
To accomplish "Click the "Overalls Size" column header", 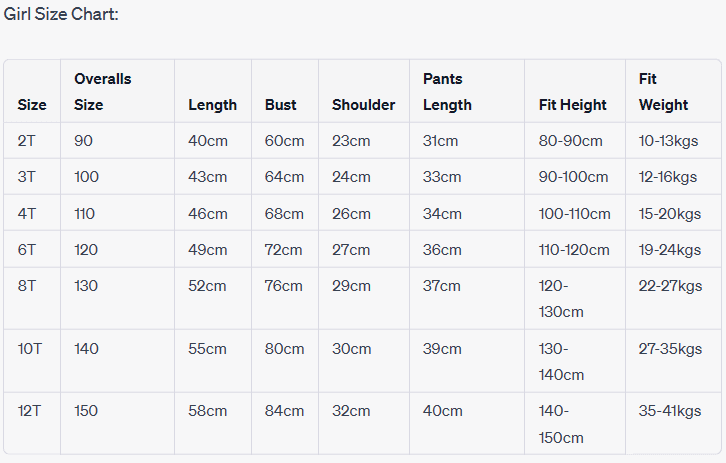I will click(x=103, y=91).
